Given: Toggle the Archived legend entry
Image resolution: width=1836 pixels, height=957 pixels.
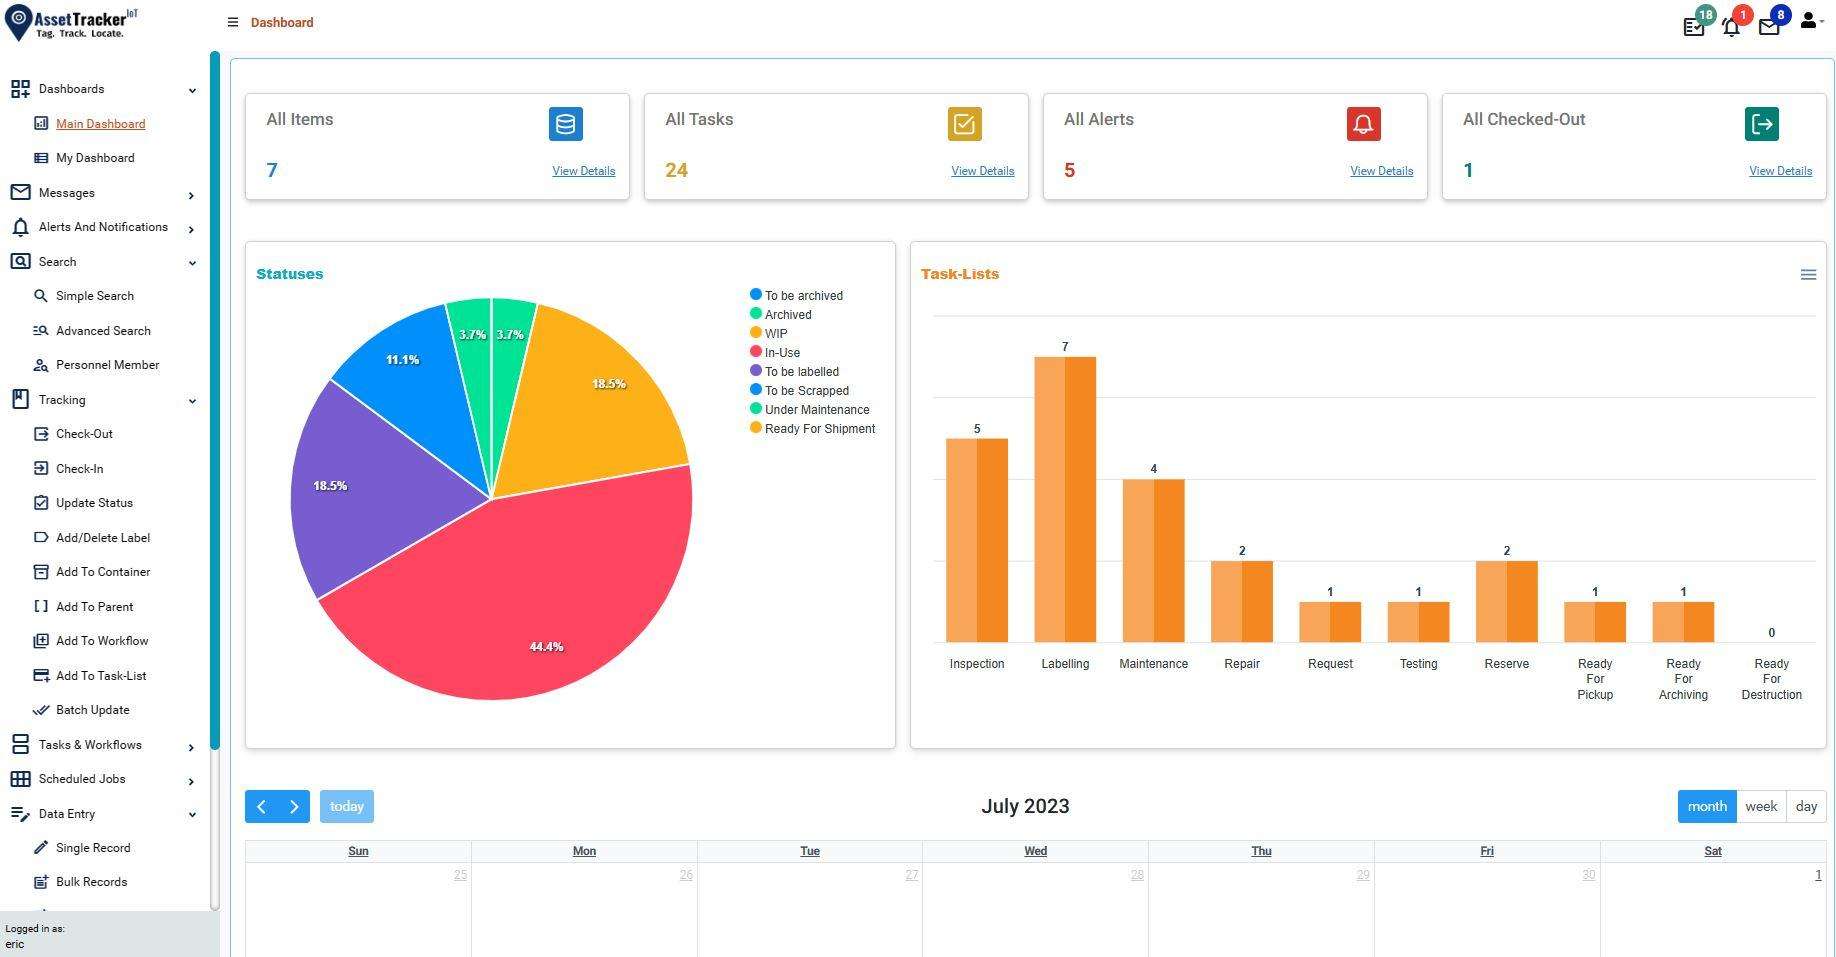Looking at the screenshot, I should pos(788,314).
